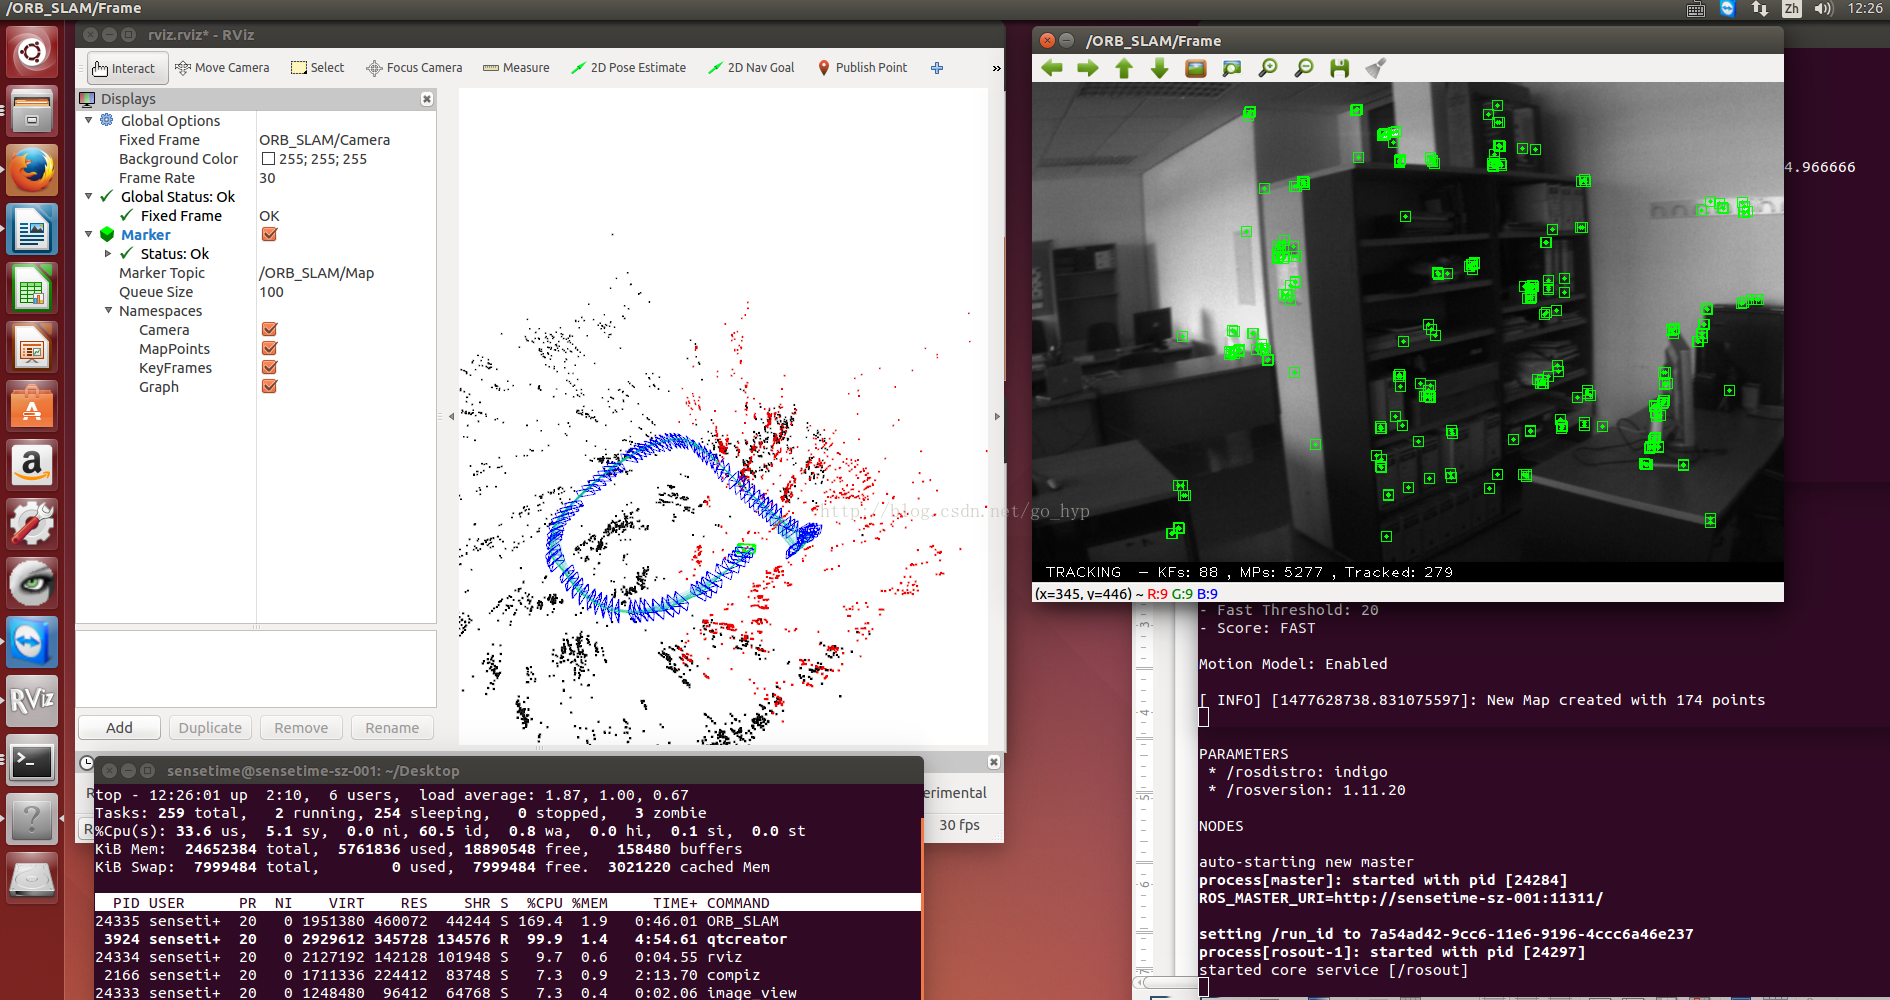Close the Displays panel with its x icon

(427, 99)
